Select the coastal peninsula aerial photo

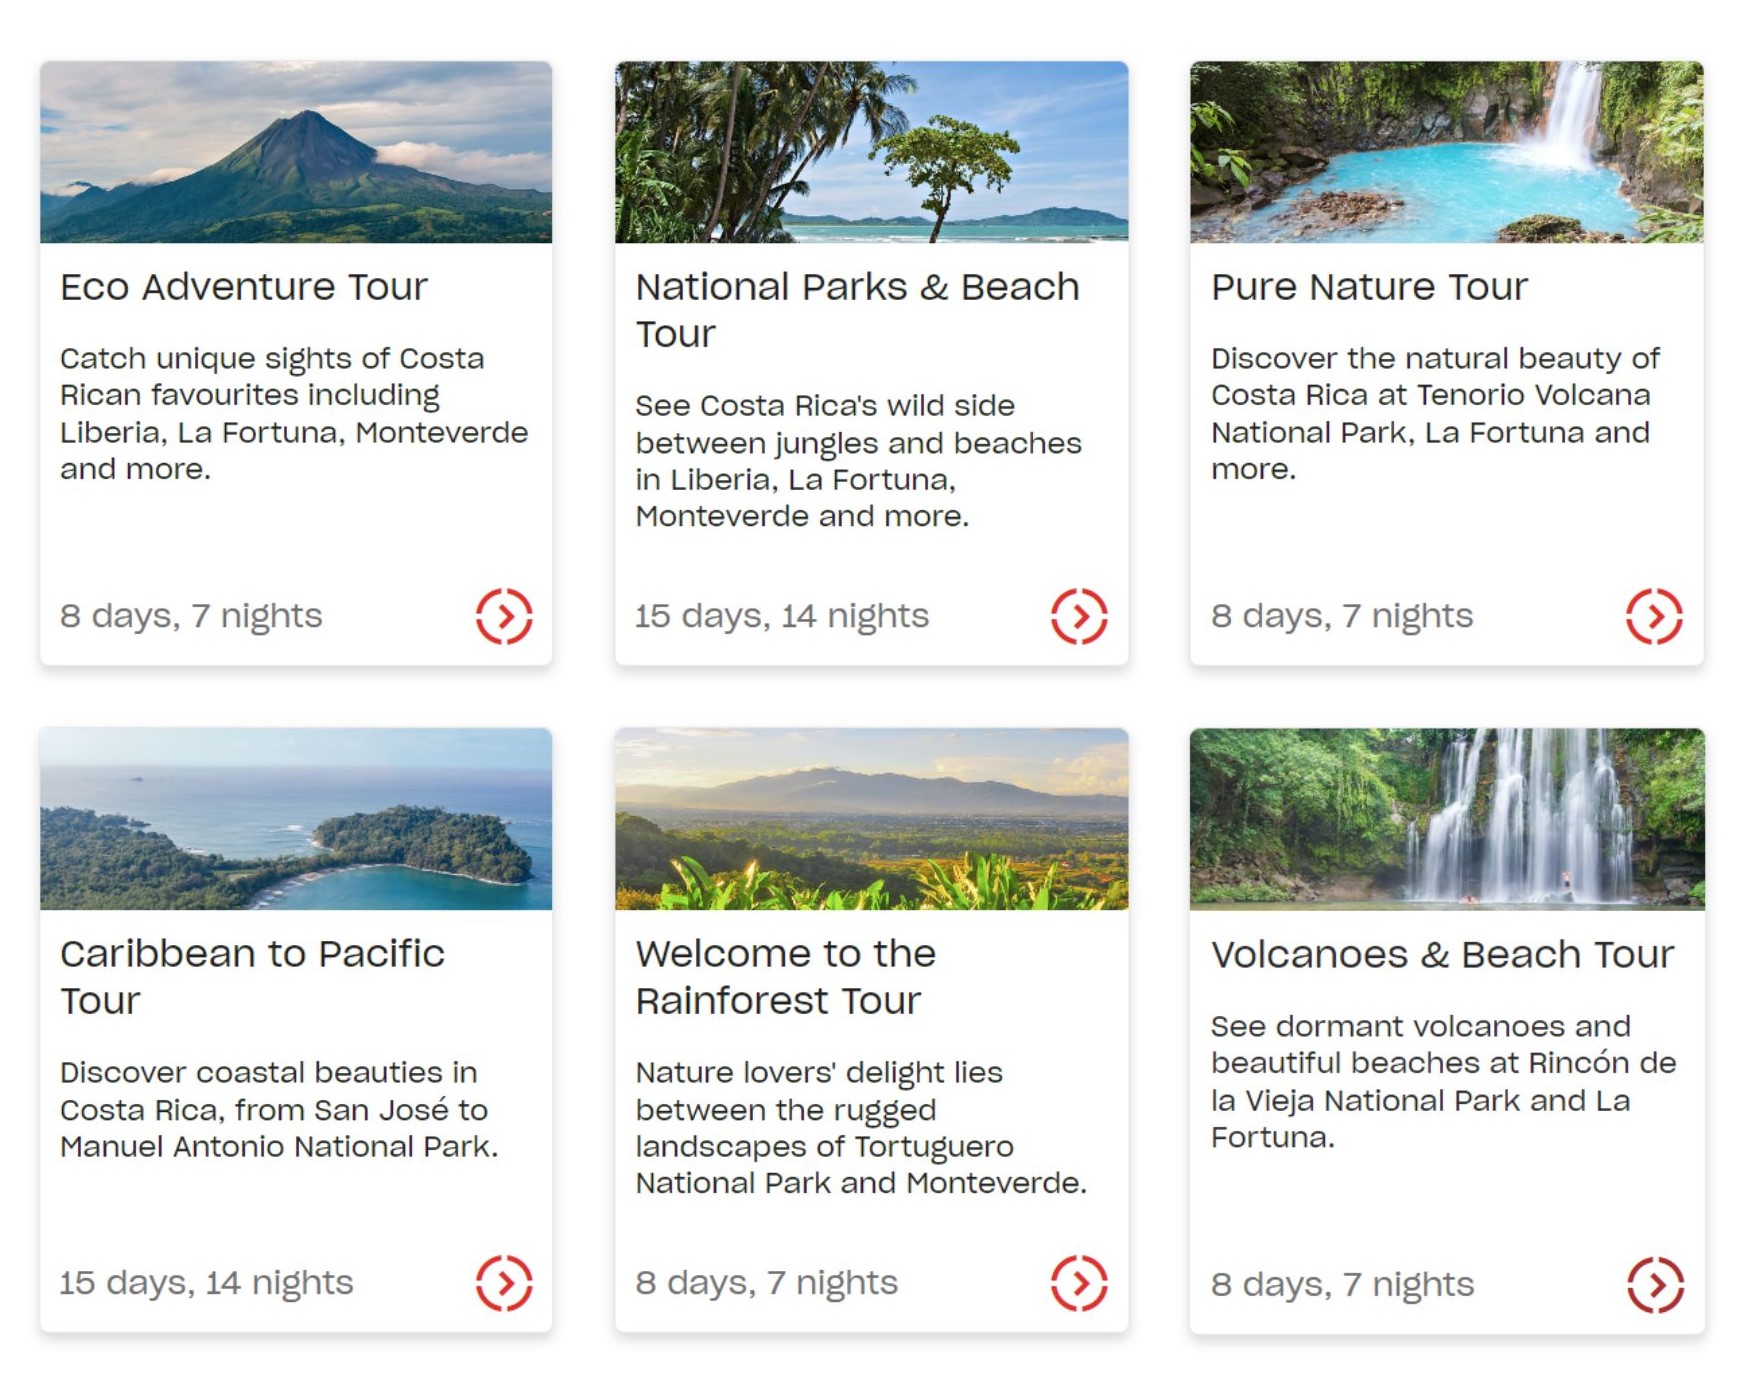tap(296, 819)
